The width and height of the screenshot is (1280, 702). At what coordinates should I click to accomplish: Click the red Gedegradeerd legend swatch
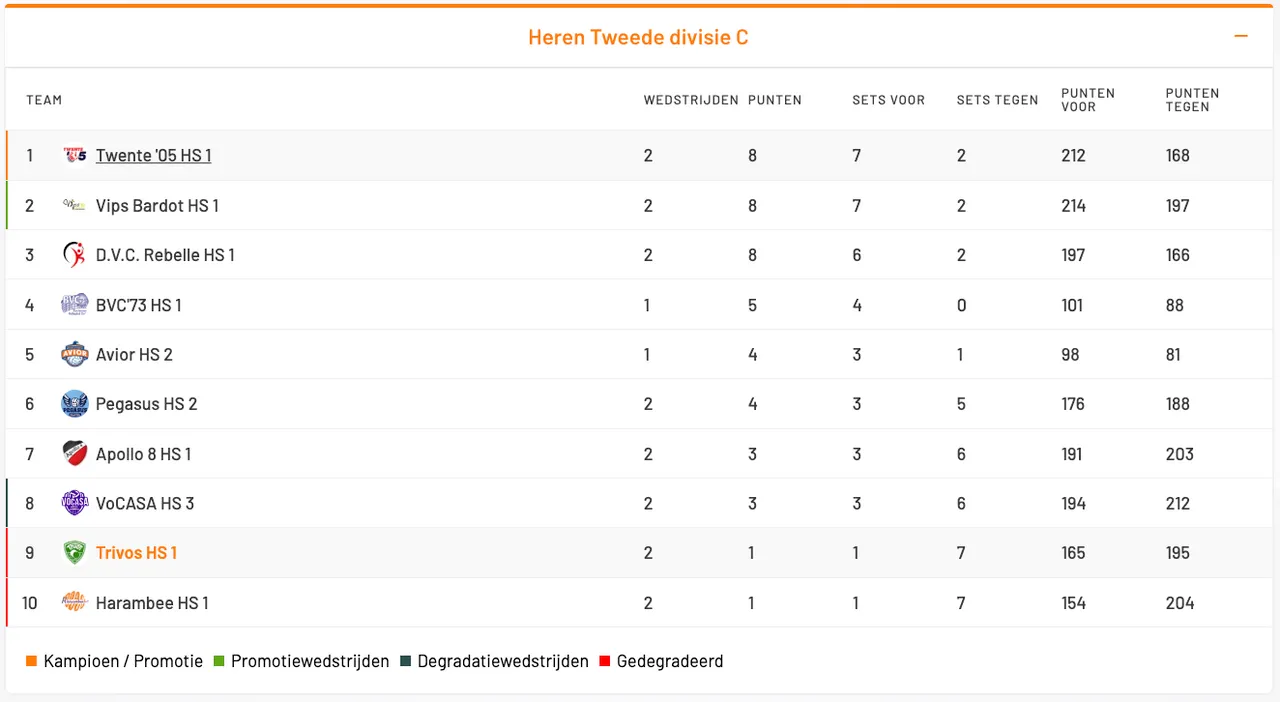pos(604,662)
